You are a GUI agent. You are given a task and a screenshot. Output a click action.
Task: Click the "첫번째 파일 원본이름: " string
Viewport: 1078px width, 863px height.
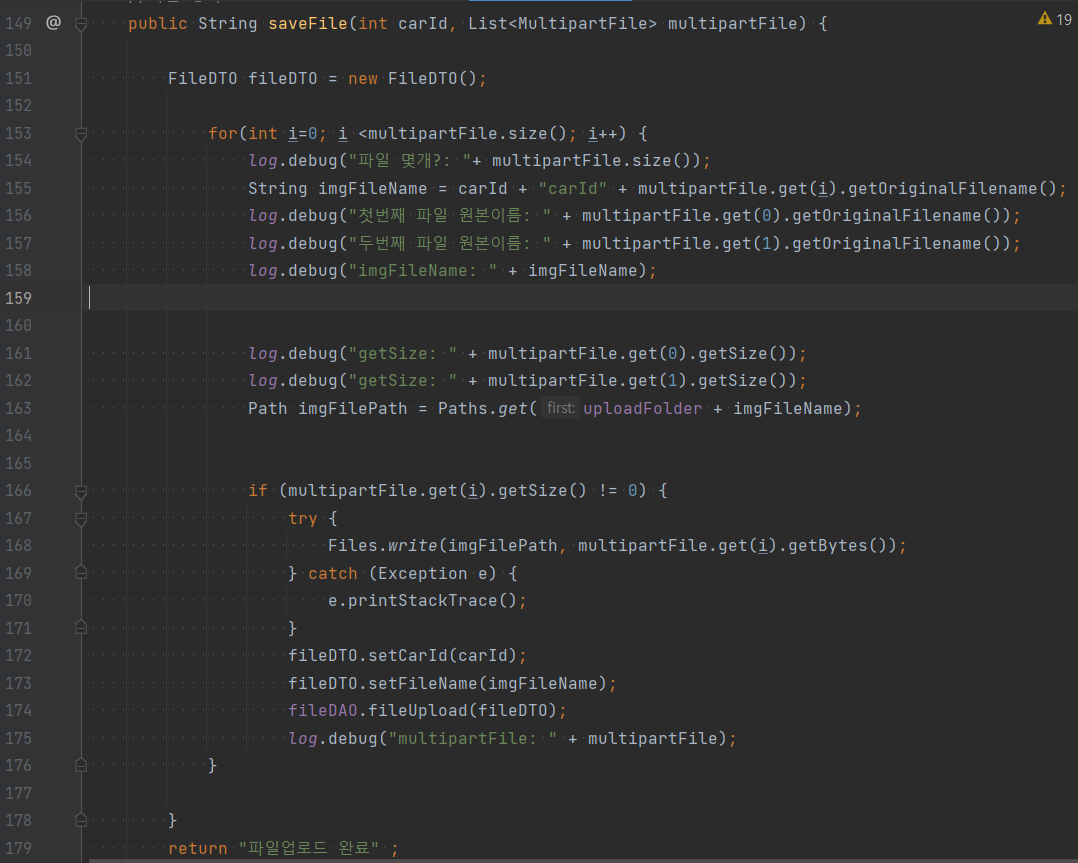coord(450,215)
